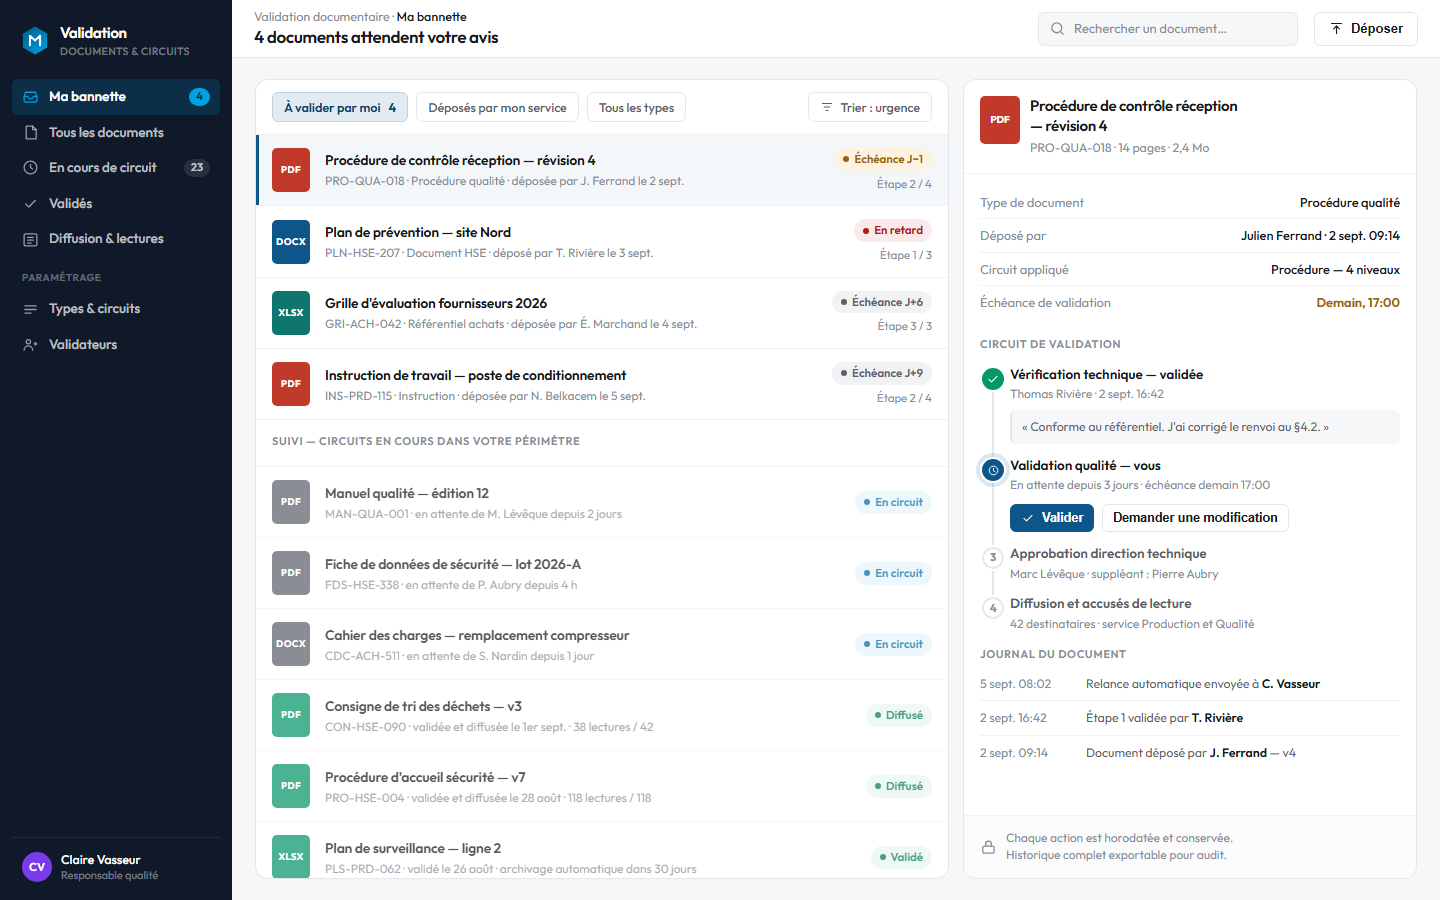Expand step 3, Approbation direction technique
The width and height of the screenshot is (1440, 900).
[1108, 554]
